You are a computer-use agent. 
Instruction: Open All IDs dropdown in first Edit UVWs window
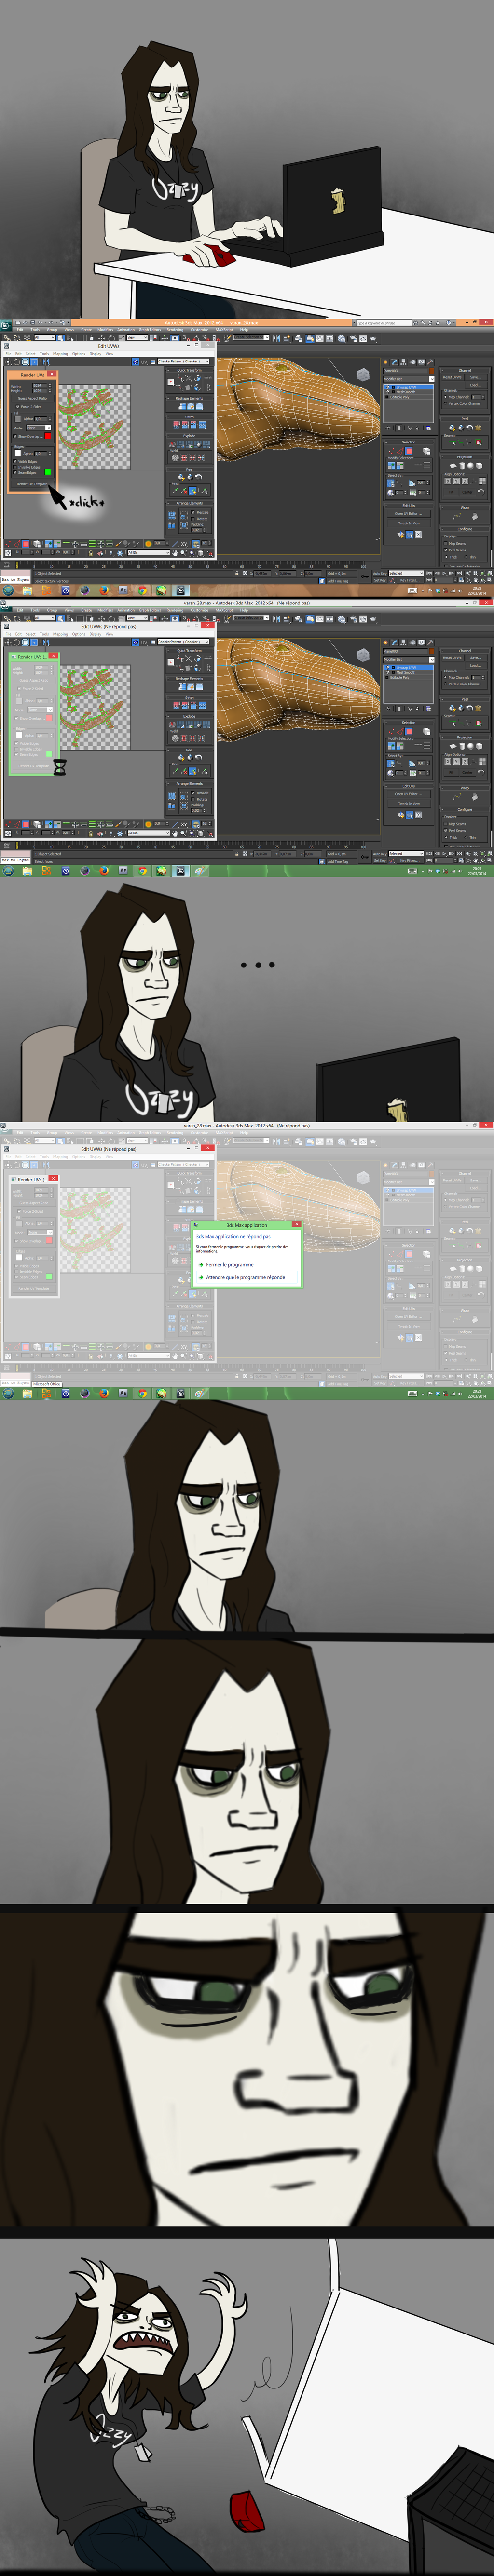click(x=149, y=553)
